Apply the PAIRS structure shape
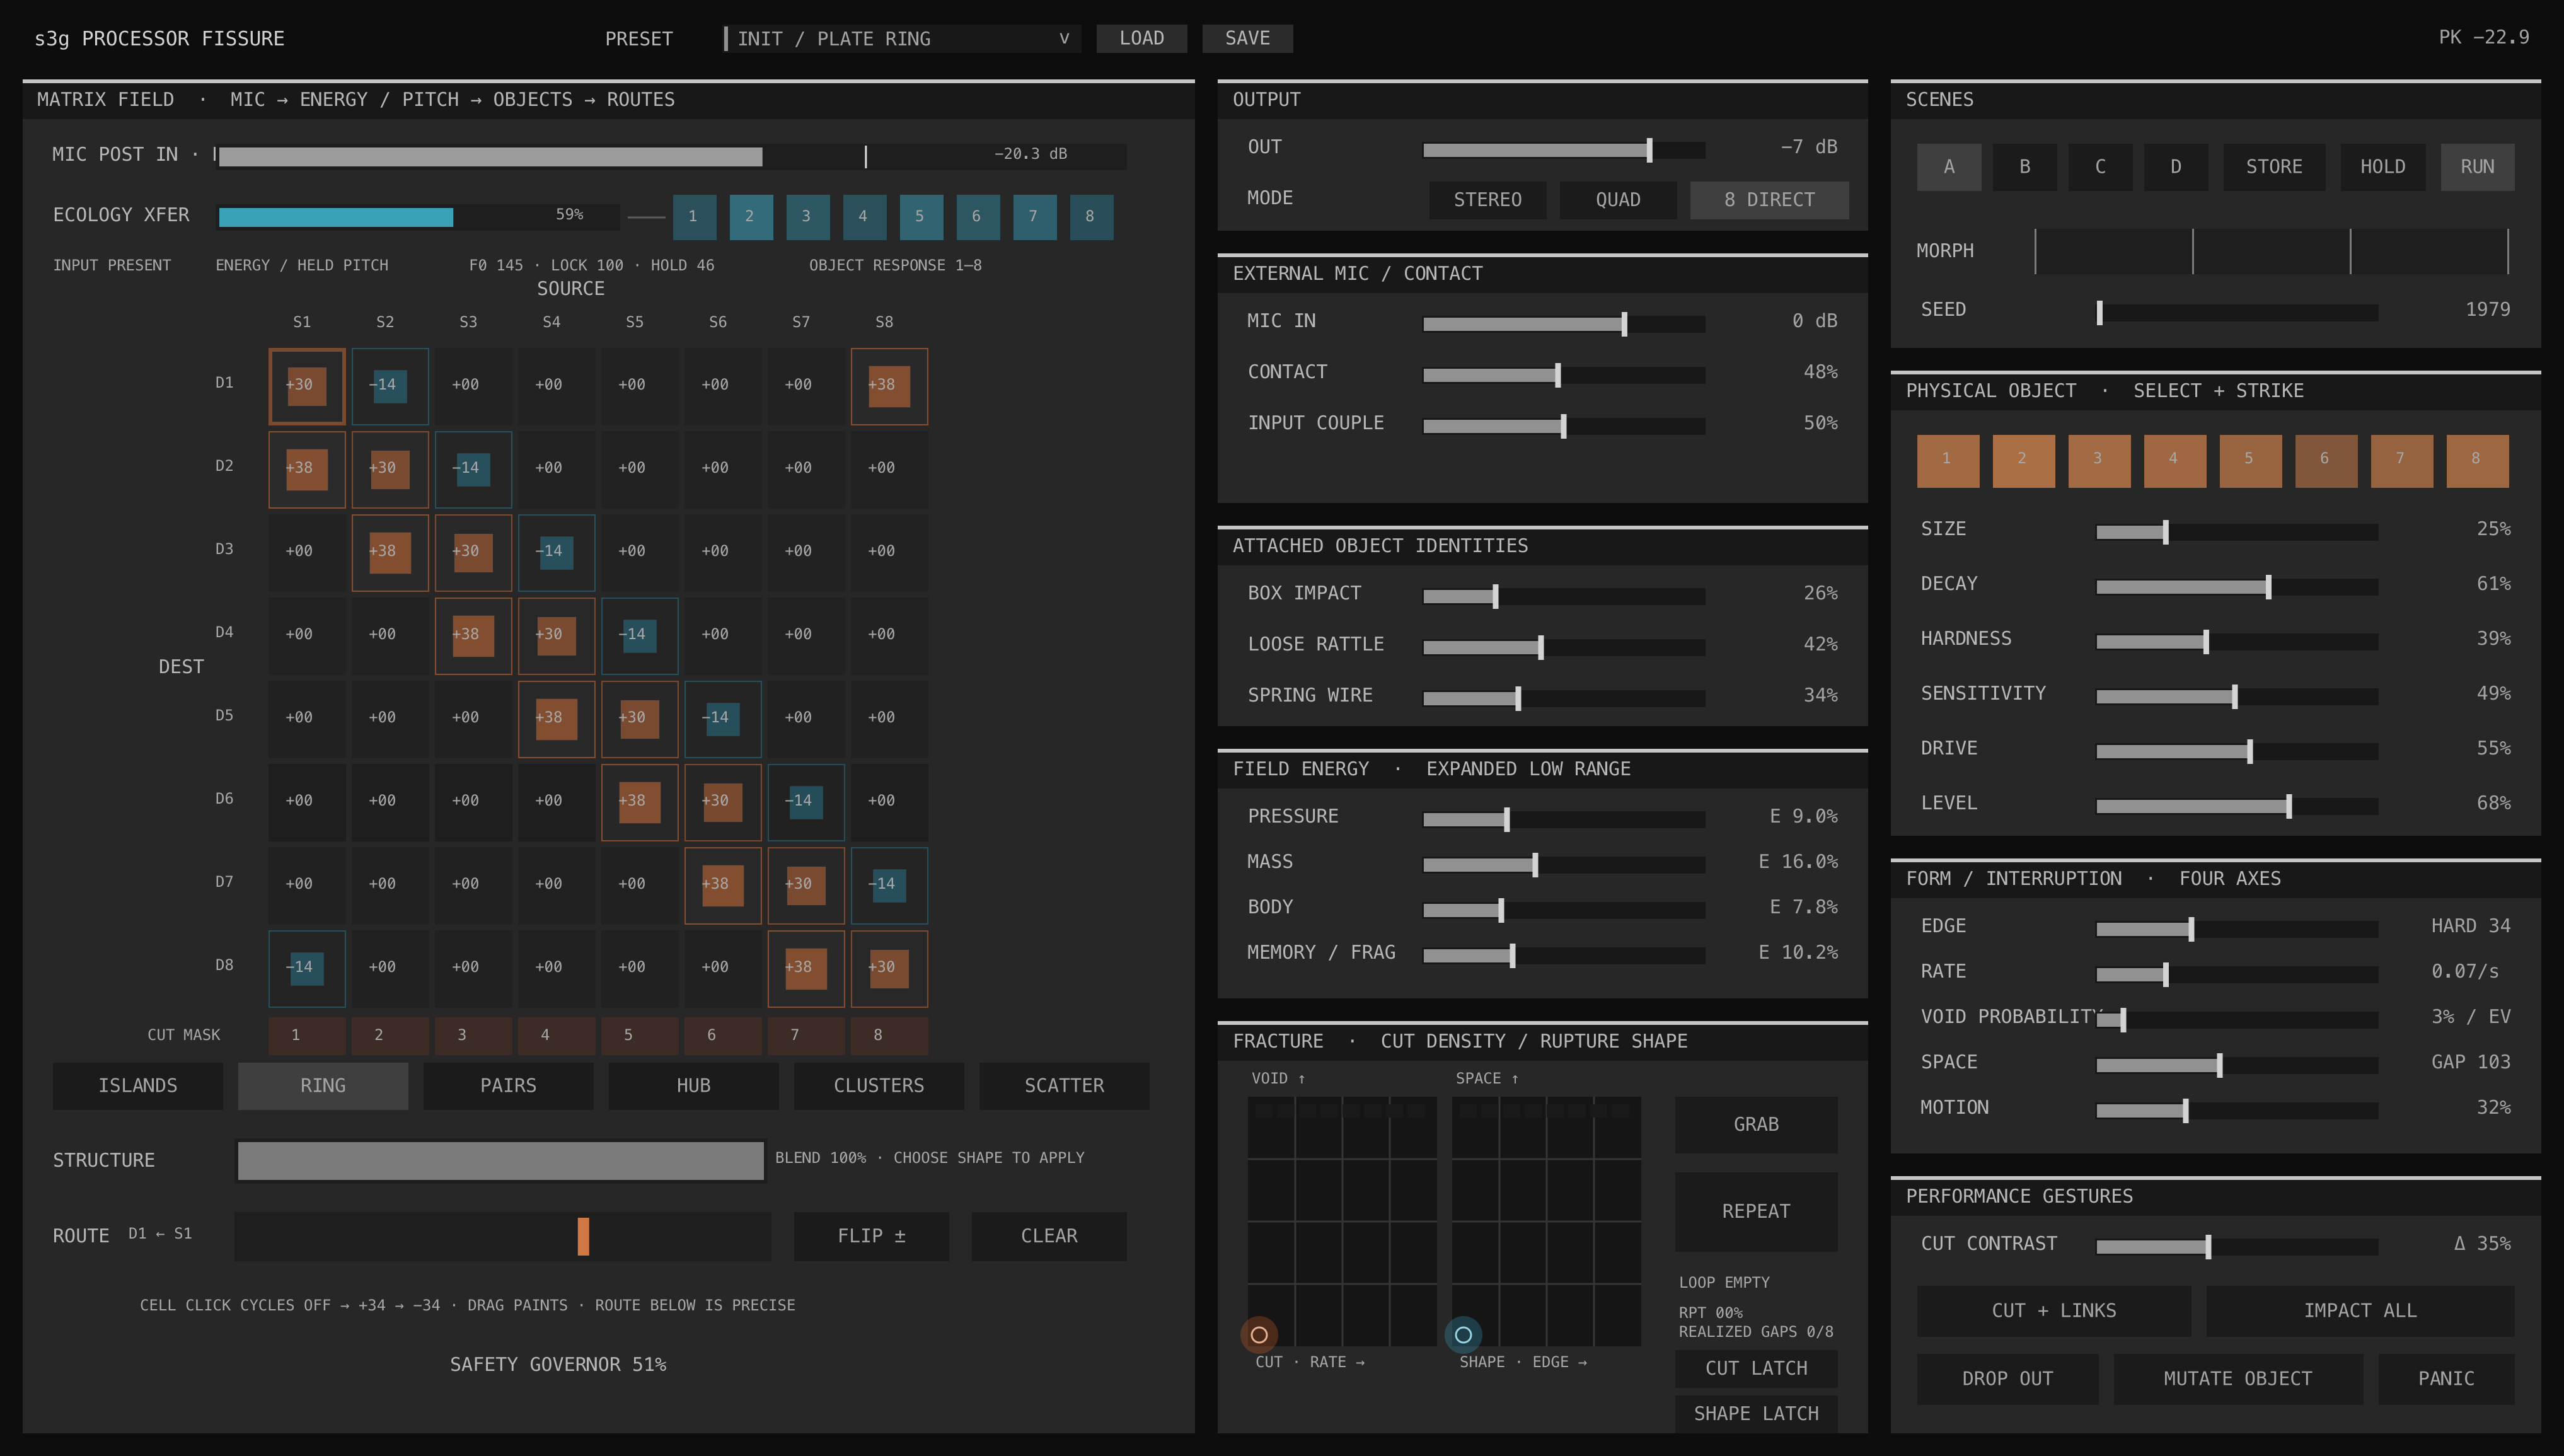This screenshot has height=1456, width=2564. (x=508, y=1086)
